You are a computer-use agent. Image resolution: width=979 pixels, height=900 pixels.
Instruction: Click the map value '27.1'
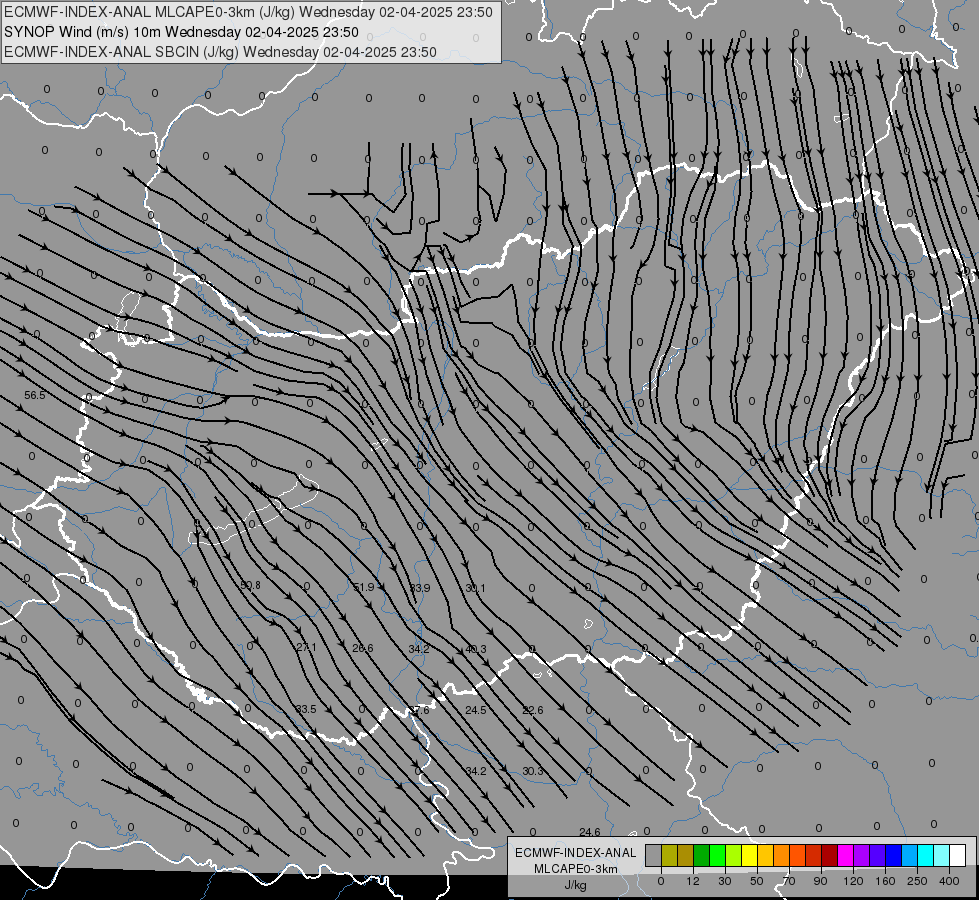306,647
